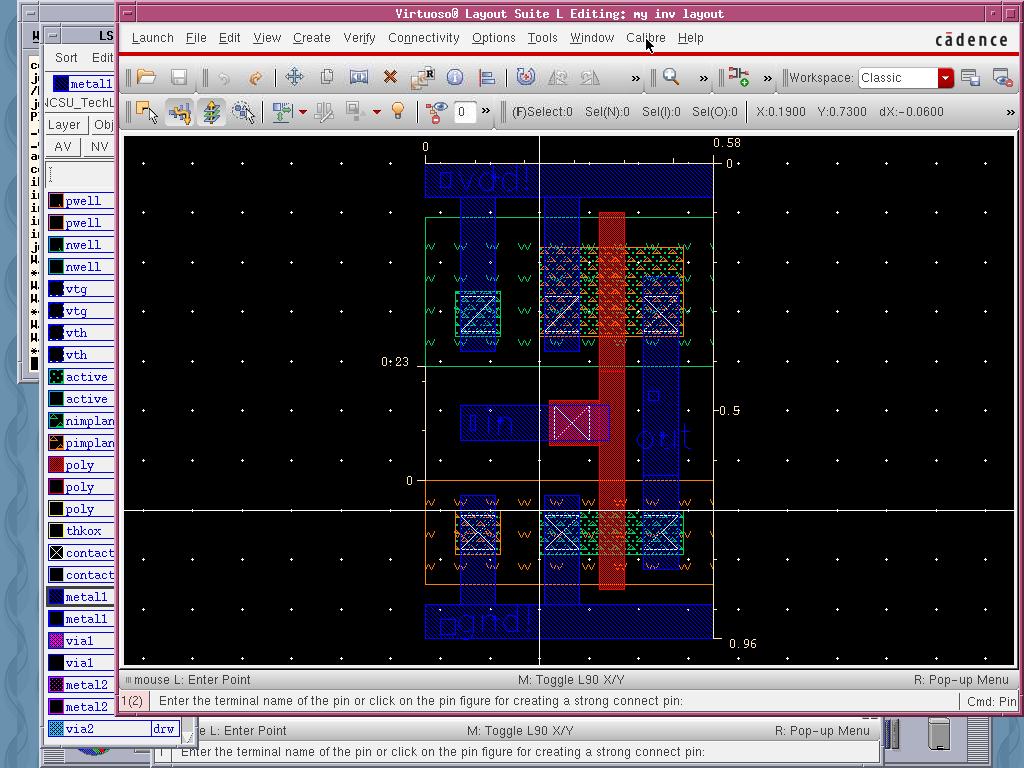Click the add connectivity instance icon
This screenshot has width=1024, height=768.
[x=738, y=78]
